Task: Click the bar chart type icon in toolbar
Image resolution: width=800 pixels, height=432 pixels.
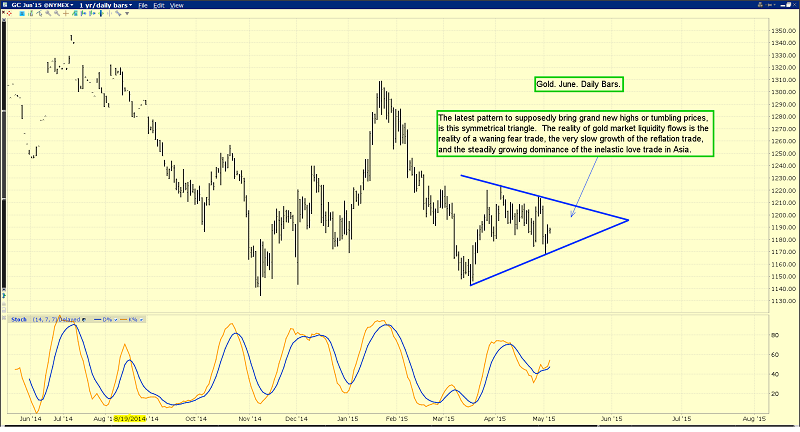Action: coord(31,13)
